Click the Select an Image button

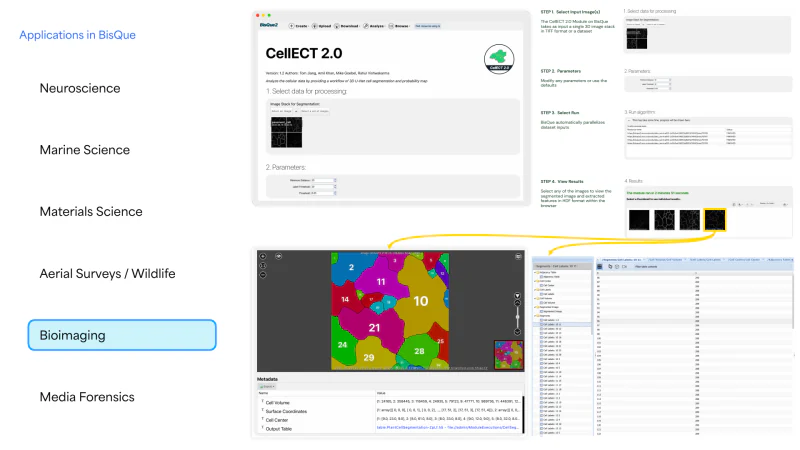[x=282, y=111]
